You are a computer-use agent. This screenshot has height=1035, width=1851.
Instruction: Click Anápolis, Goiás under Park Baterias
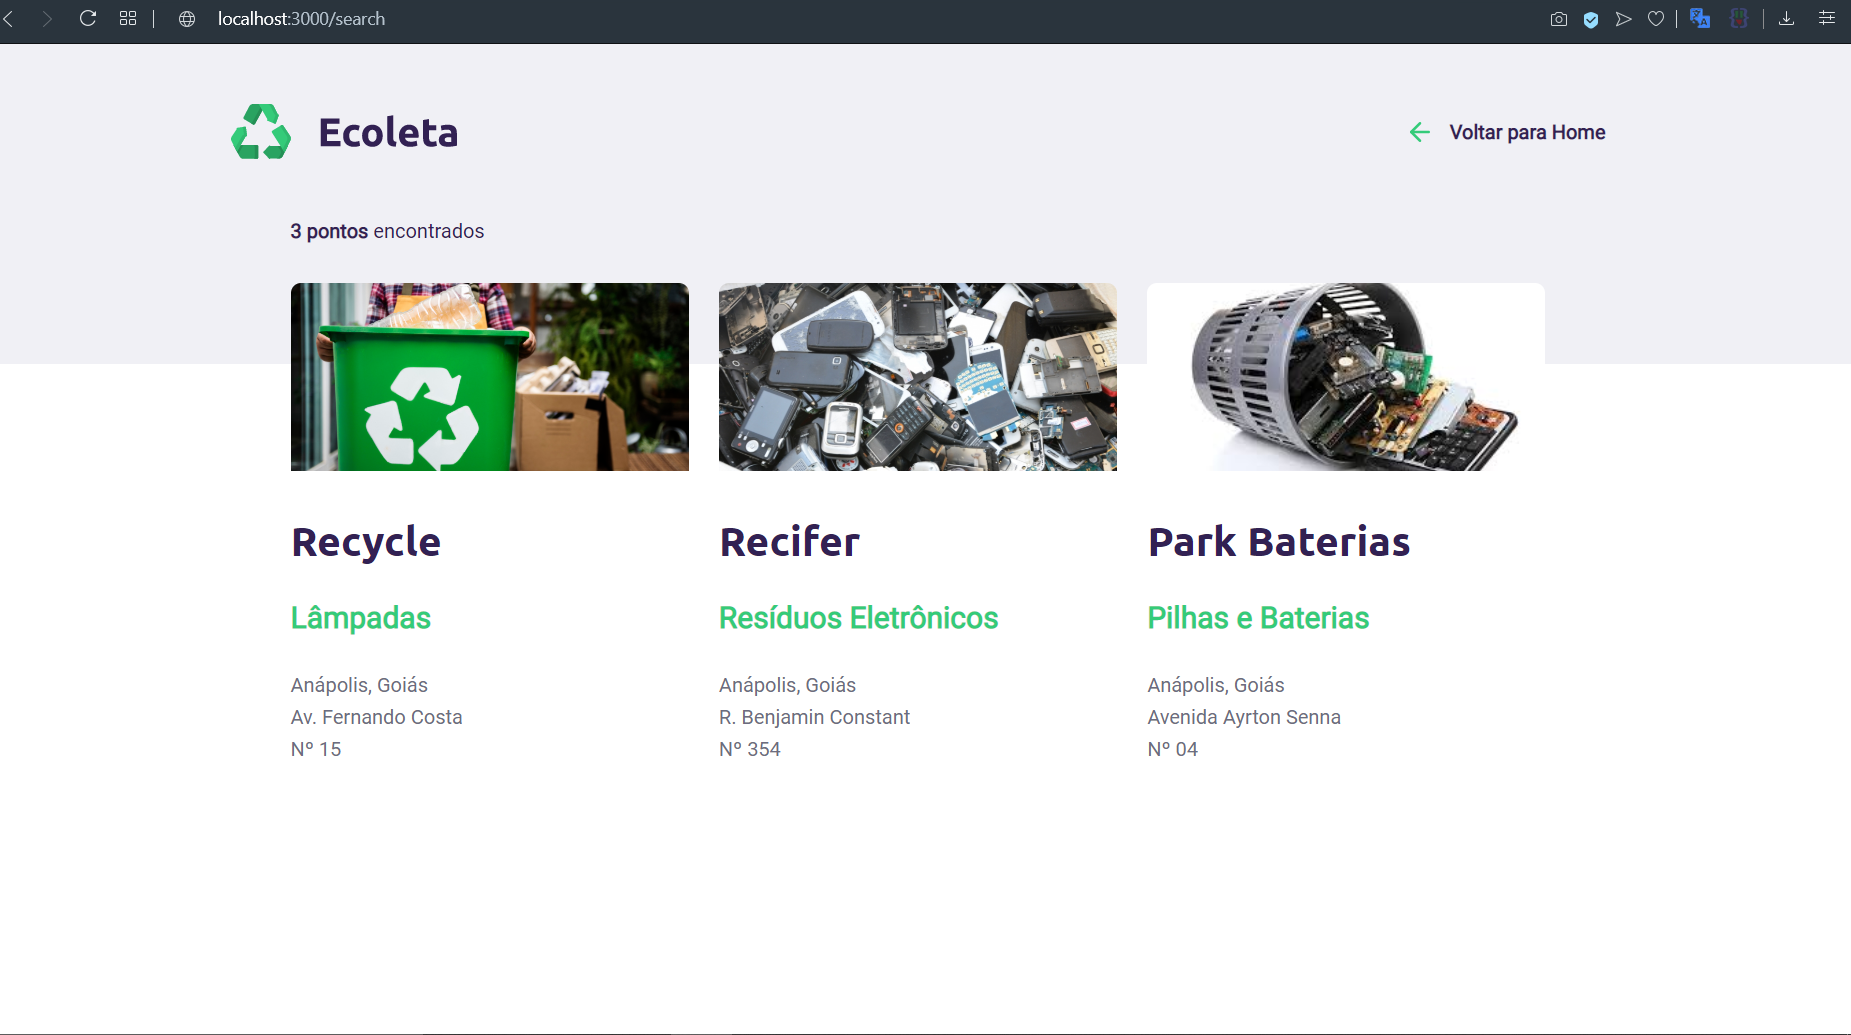[1216, 685]
